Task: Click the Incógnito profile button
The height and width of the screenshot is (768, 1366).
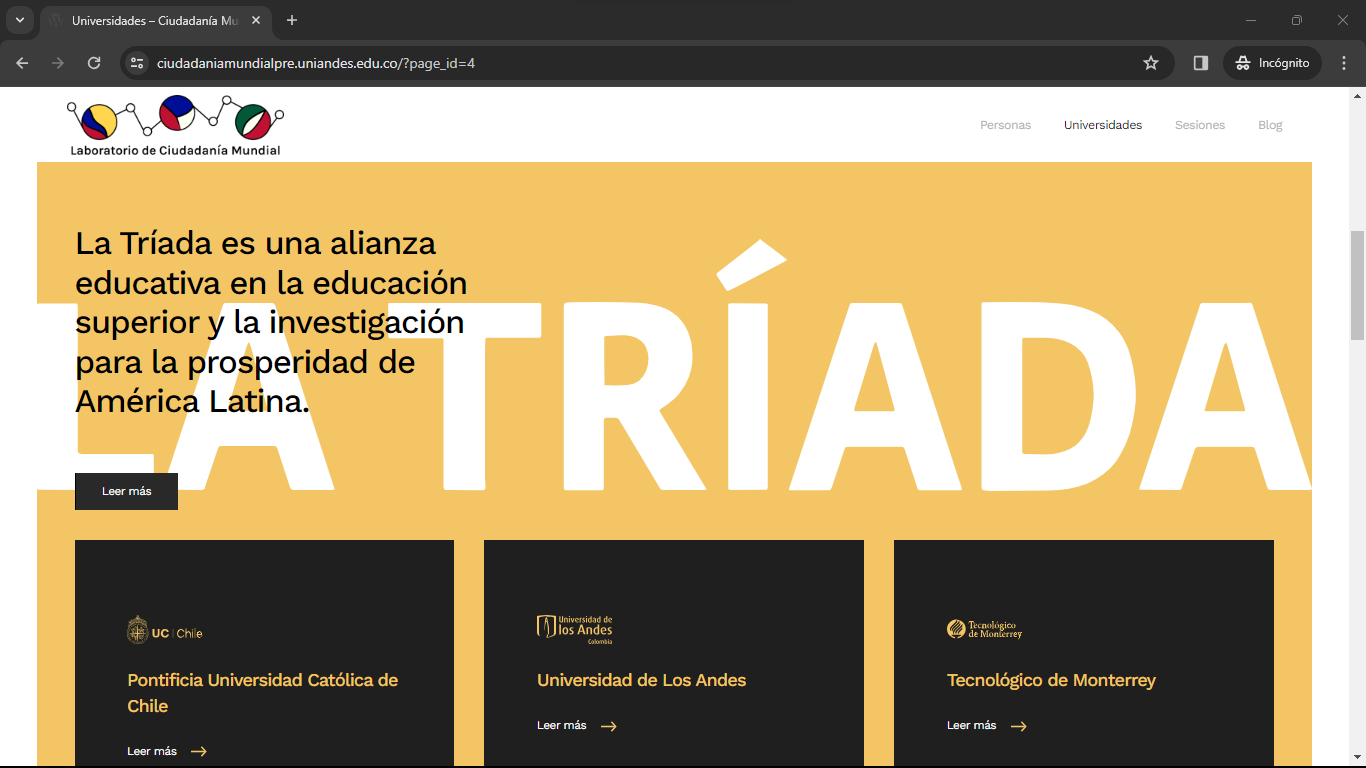Action: (x=1272, y=63)
